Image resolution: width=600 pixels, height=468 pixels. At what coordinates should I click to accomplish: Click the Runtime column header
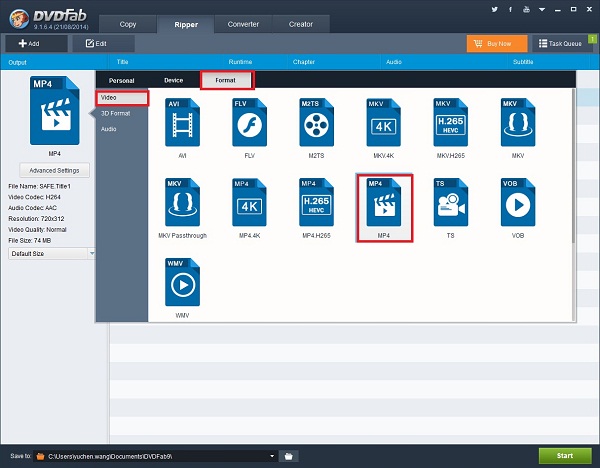coord(240,62)
